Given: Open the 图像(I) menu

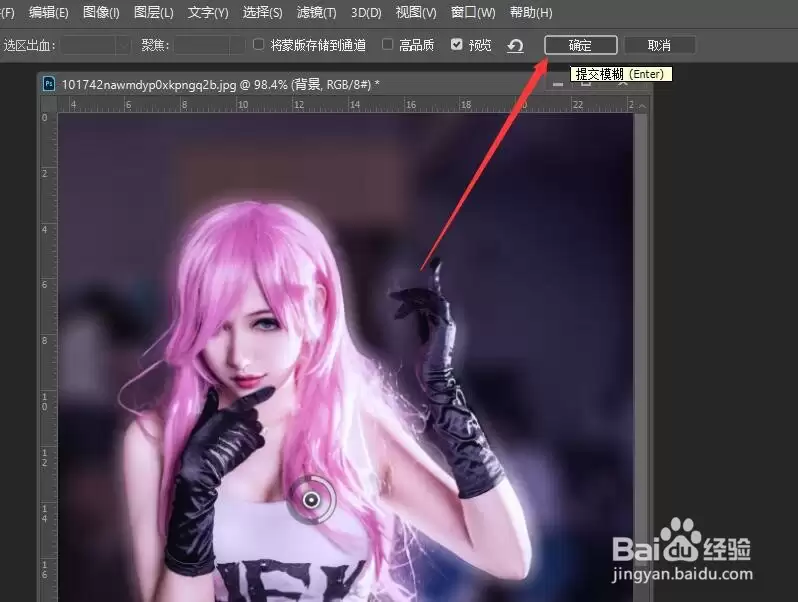Looking at the screenshot, I should (101, 12).
